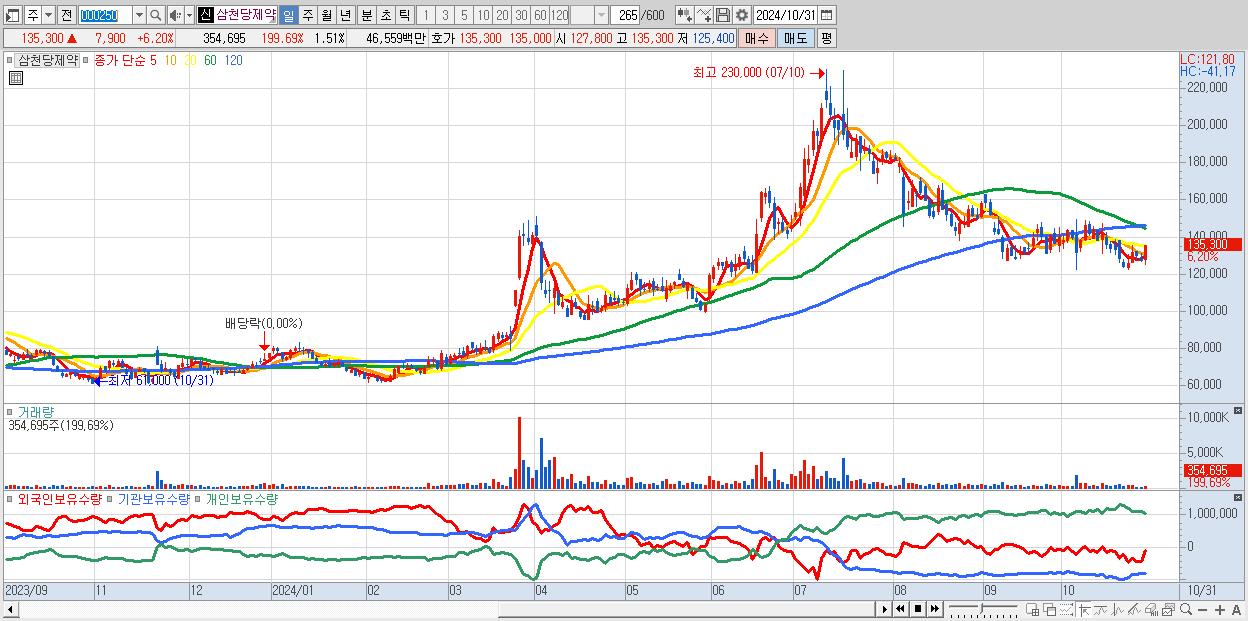
Task: Click the 신 badge before stock name
Action: (205, 15)
